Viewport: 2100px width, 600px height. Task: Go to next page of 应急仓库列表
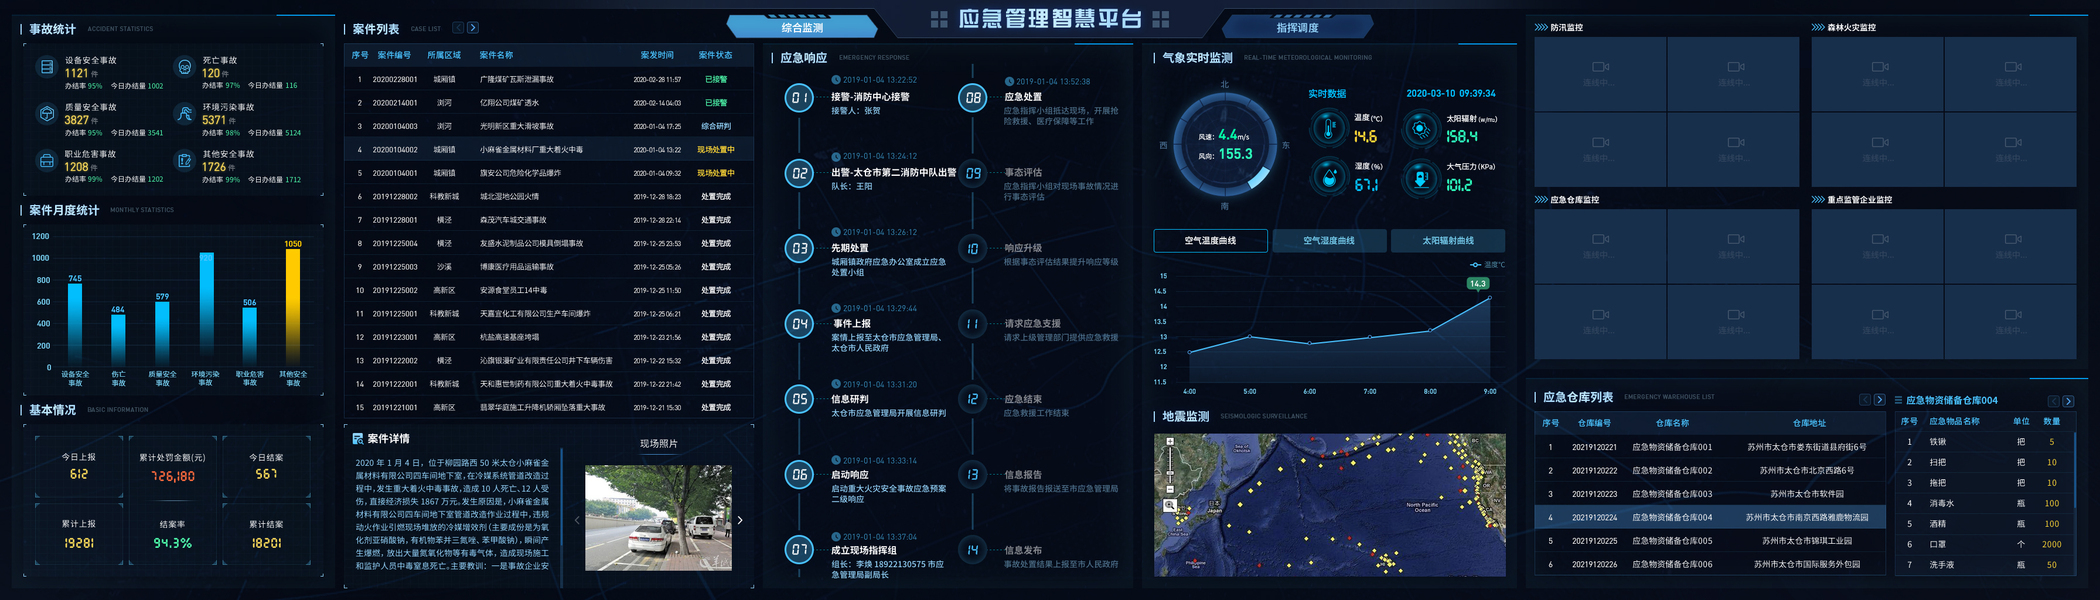[1879, 400]
